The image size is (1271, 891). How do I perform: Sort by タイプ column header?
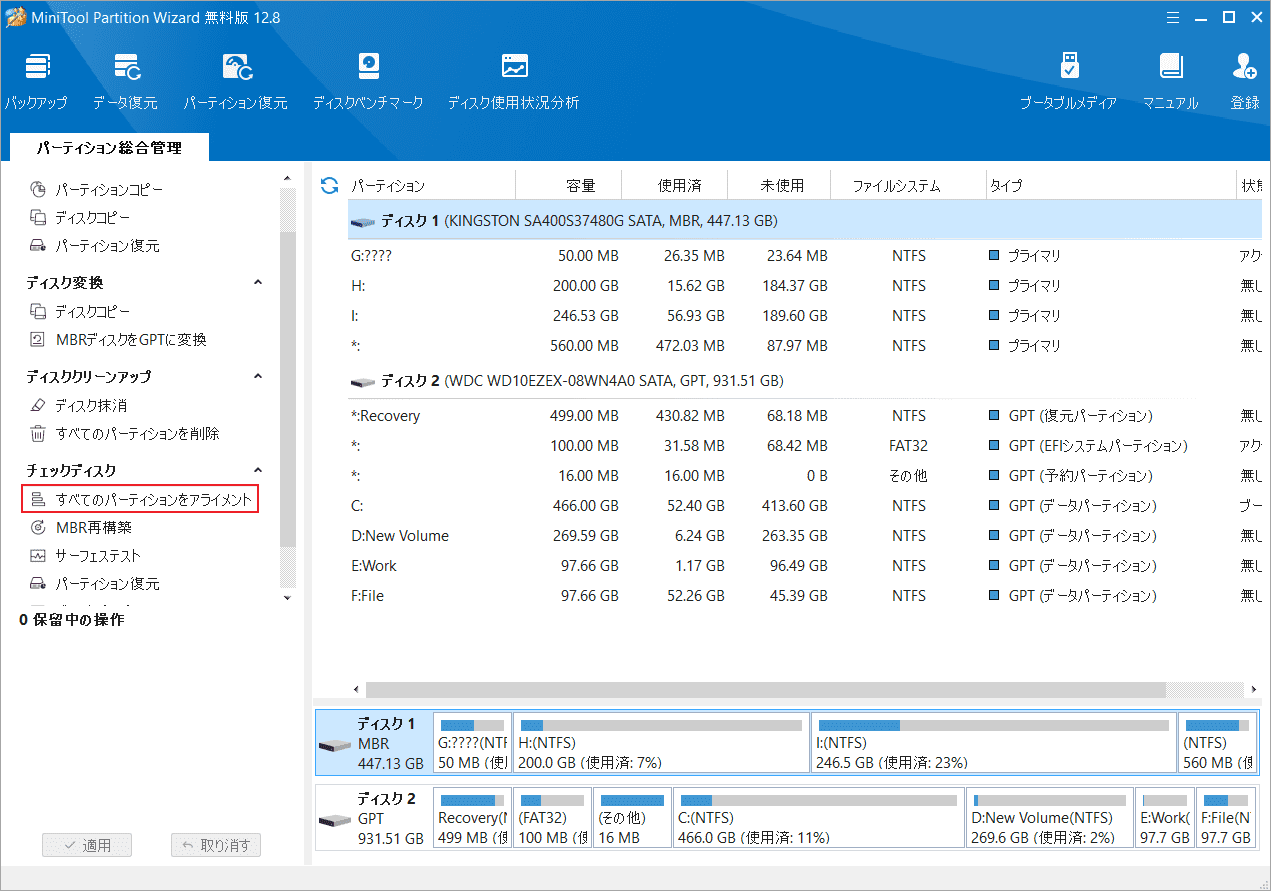1111,185
